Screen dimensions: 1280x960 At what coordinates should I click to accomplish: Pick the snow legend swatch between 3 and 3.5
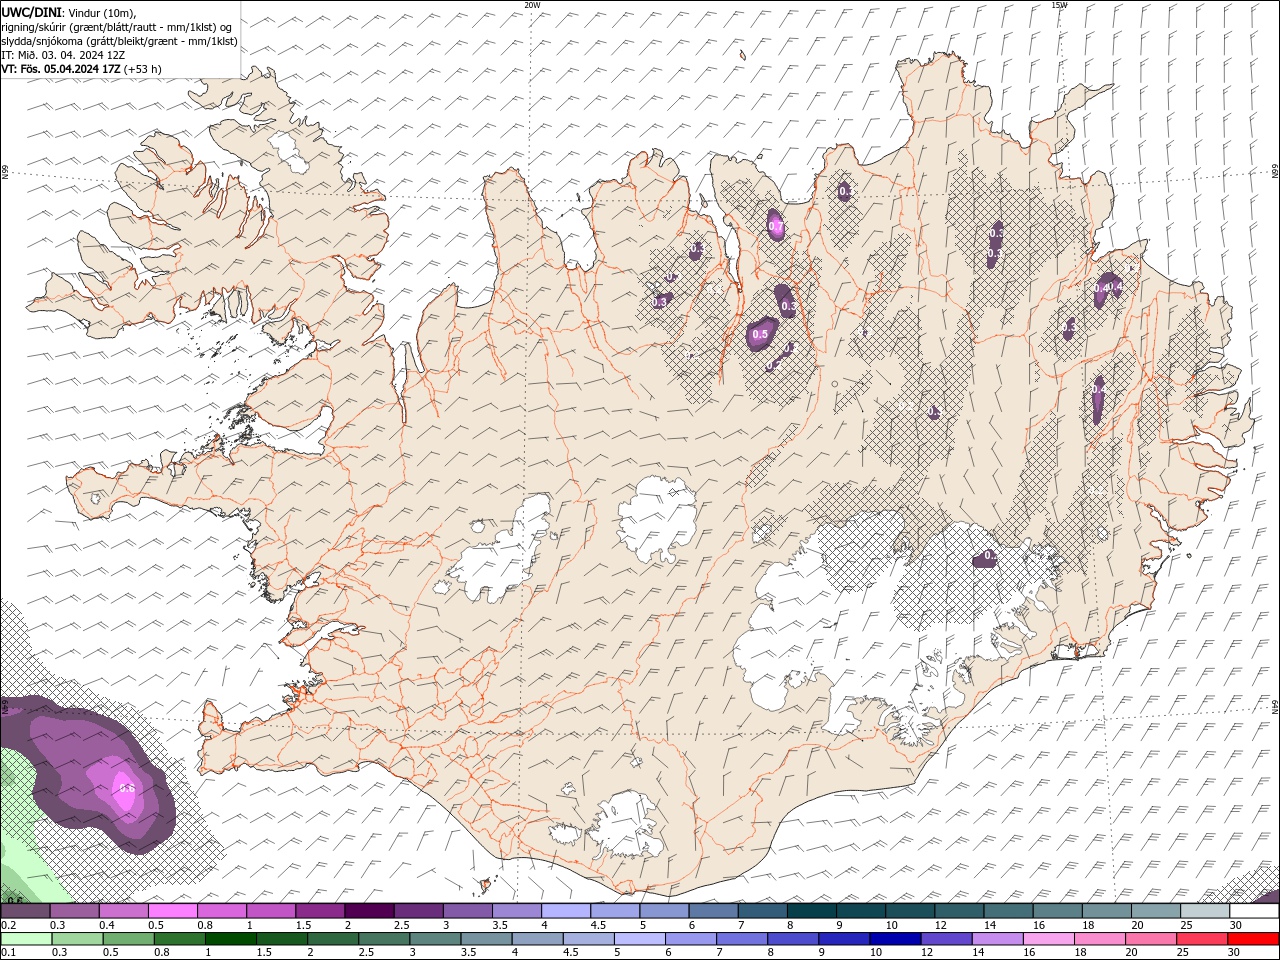(466, 911)
